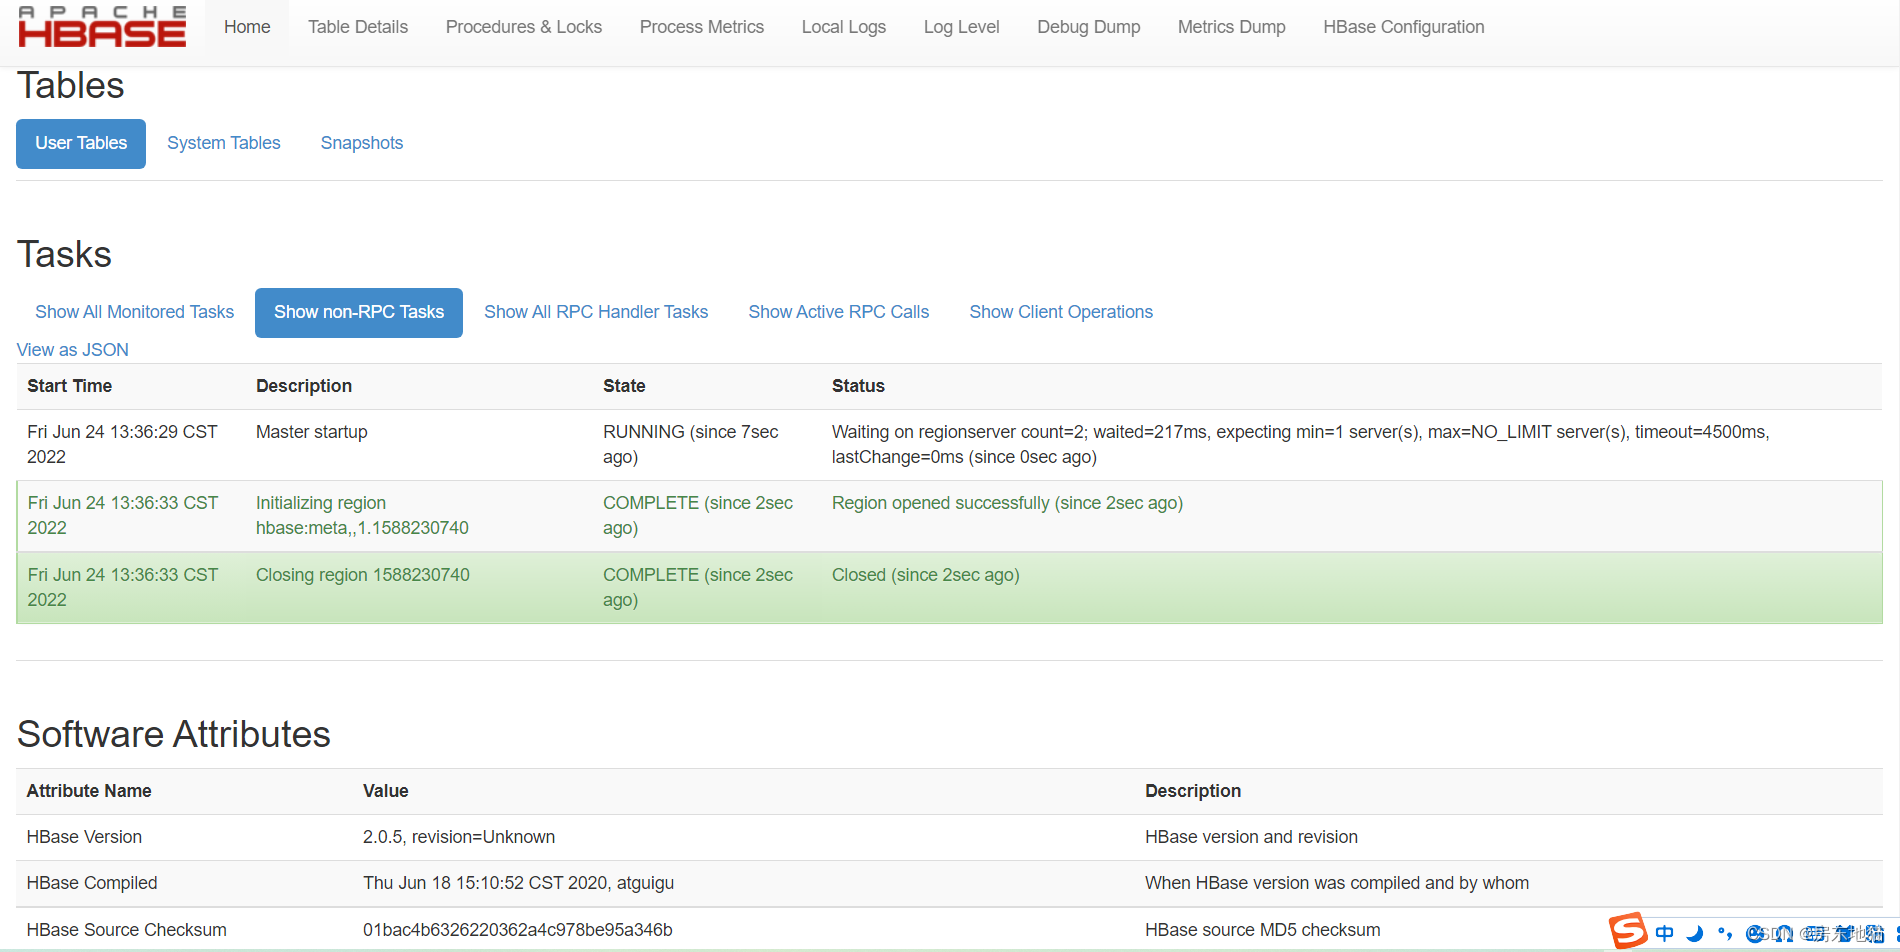1900x952 pixels.
Task: Open the Home nav item
Action: (x=247, y=27)
